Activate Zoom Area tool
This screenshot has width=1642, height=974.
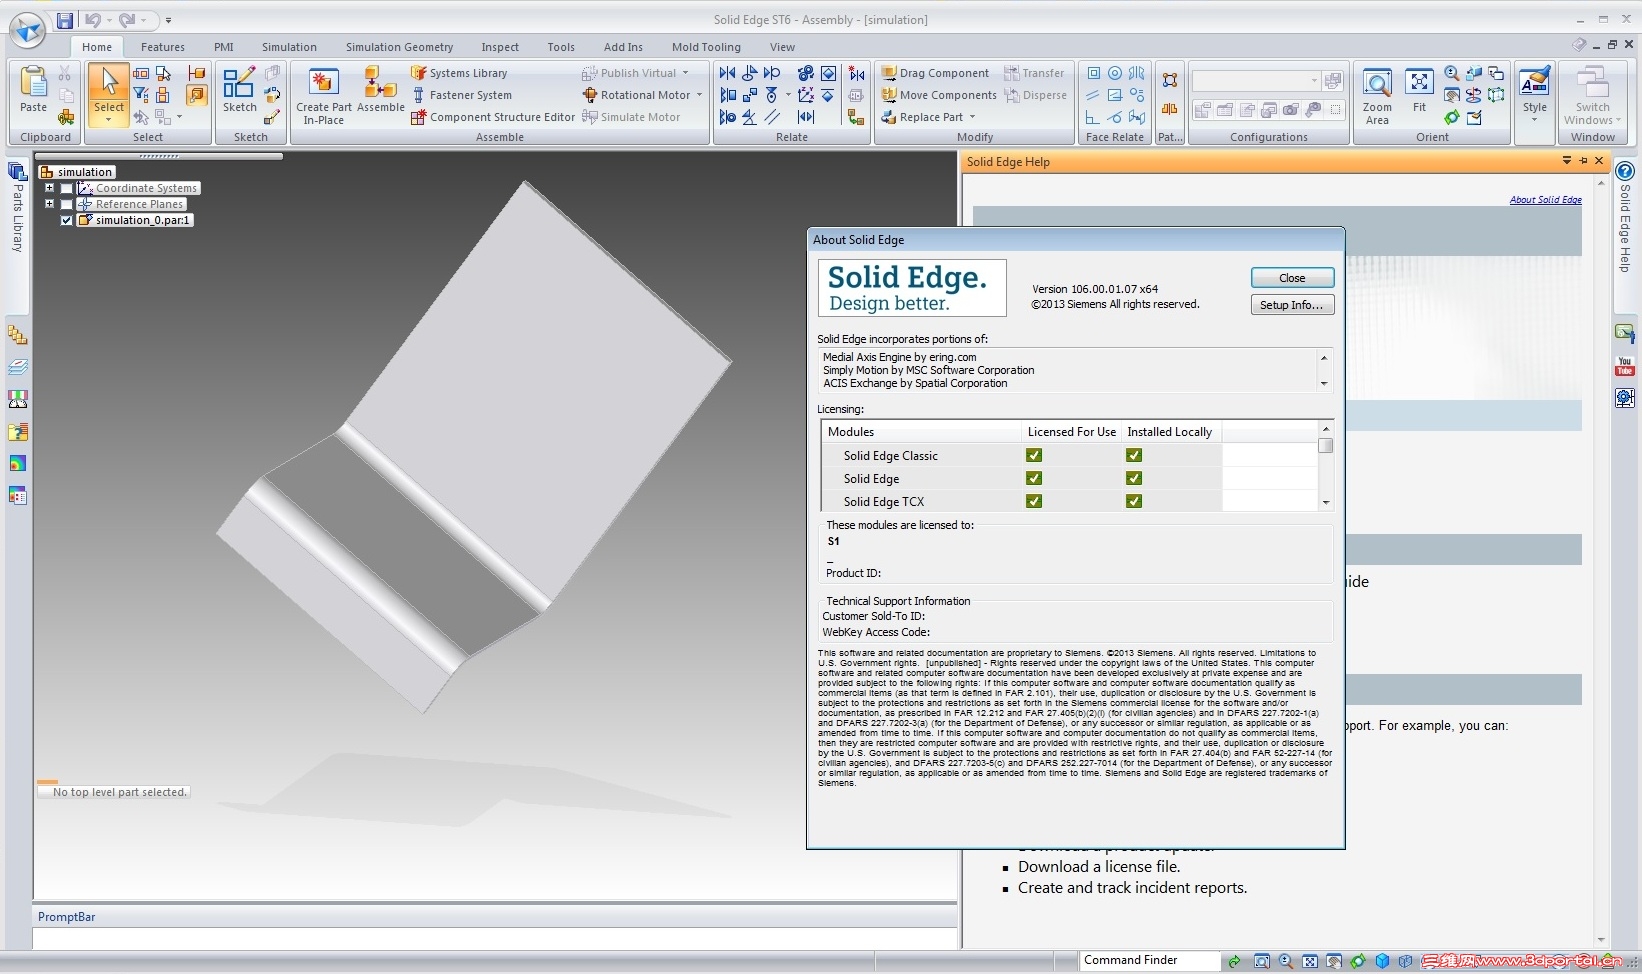coord(1377,96)
